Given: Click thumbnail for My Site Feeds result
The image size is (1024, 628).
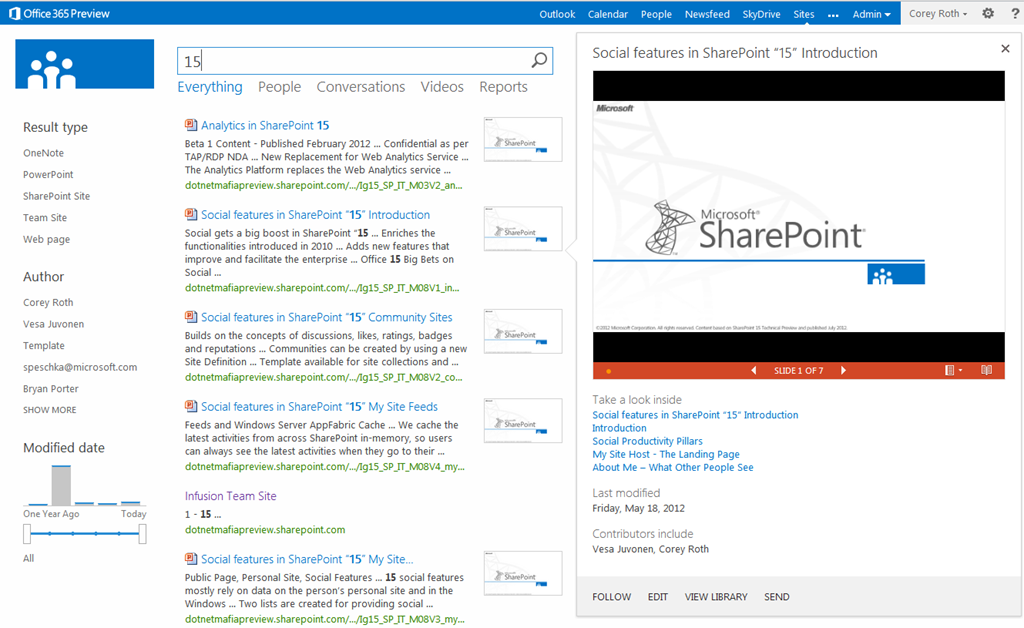Looking at the screenshot, I should point(523,420).
